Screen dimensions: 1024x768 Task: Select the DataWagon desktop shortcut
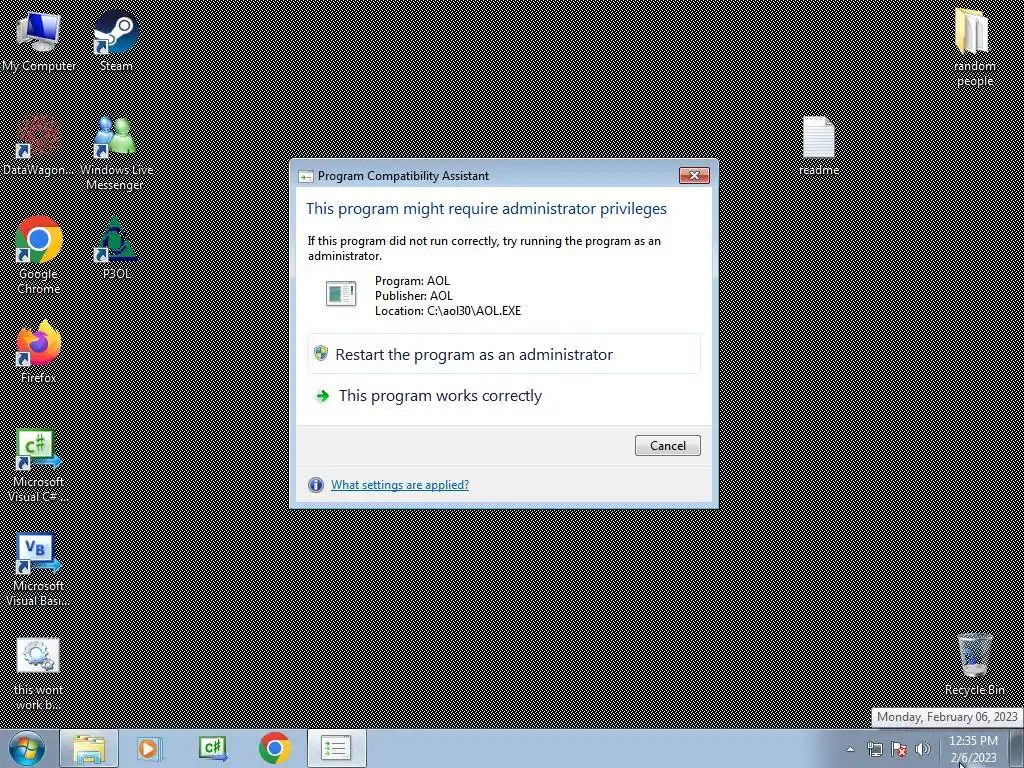tap(38, 146)
